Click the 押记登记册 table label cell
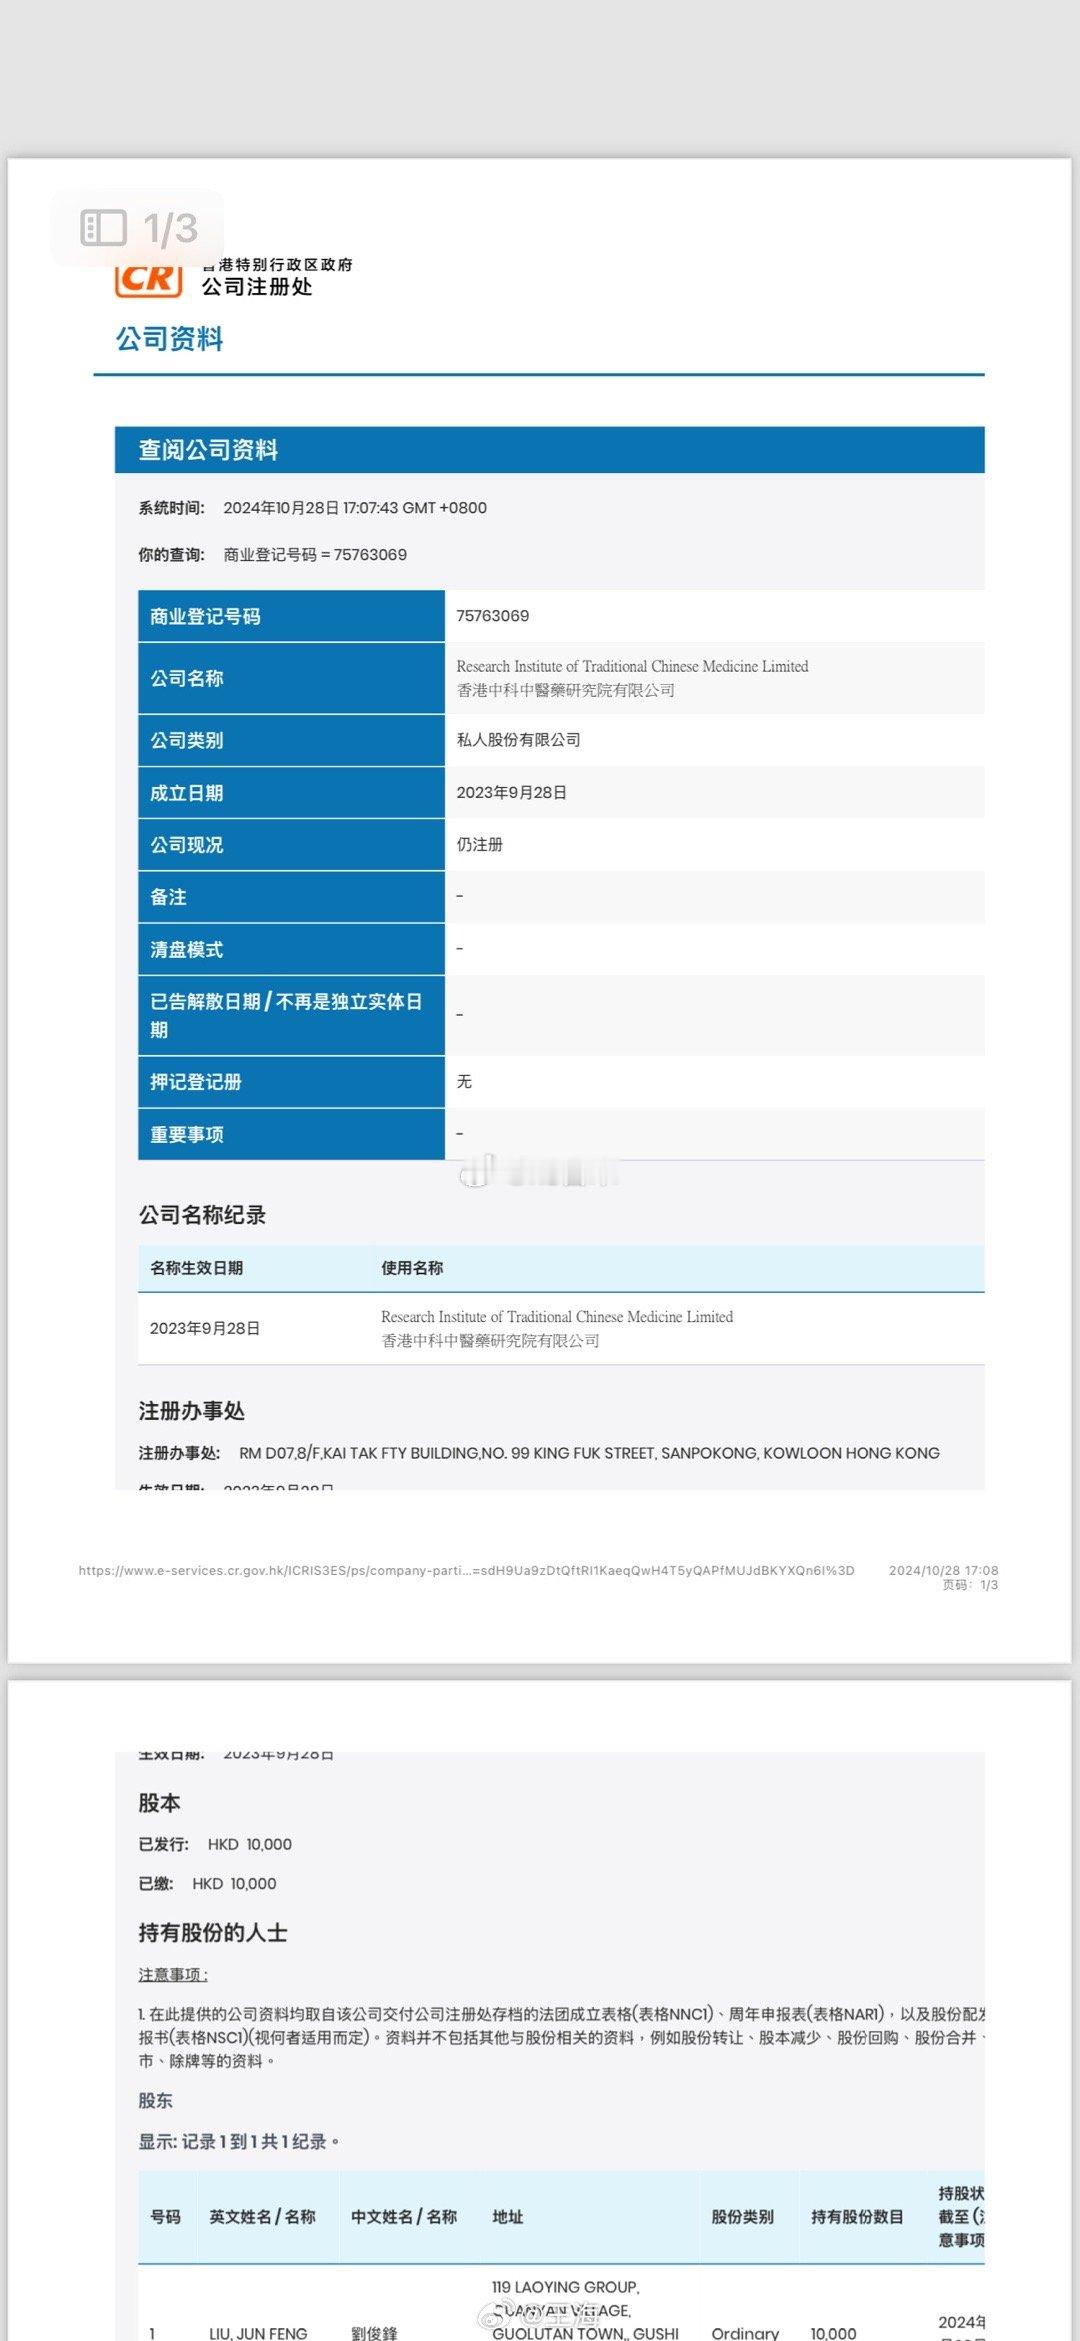 click(291, 1082)
